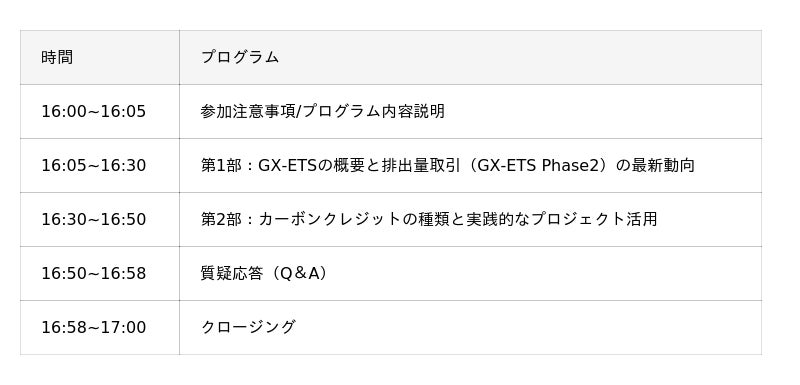Click the 第2部 label
The height and width of the screenshot is (385, 800).
221,219
